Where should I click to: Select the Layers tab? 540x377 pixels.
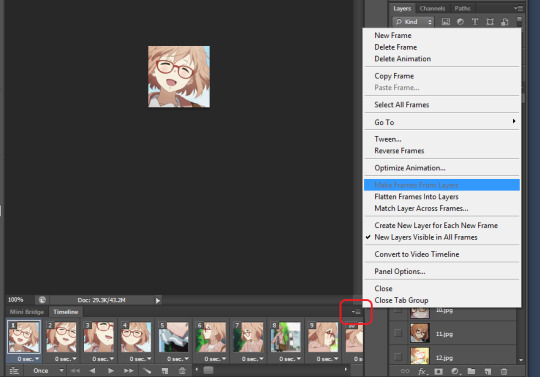[402, 8]
